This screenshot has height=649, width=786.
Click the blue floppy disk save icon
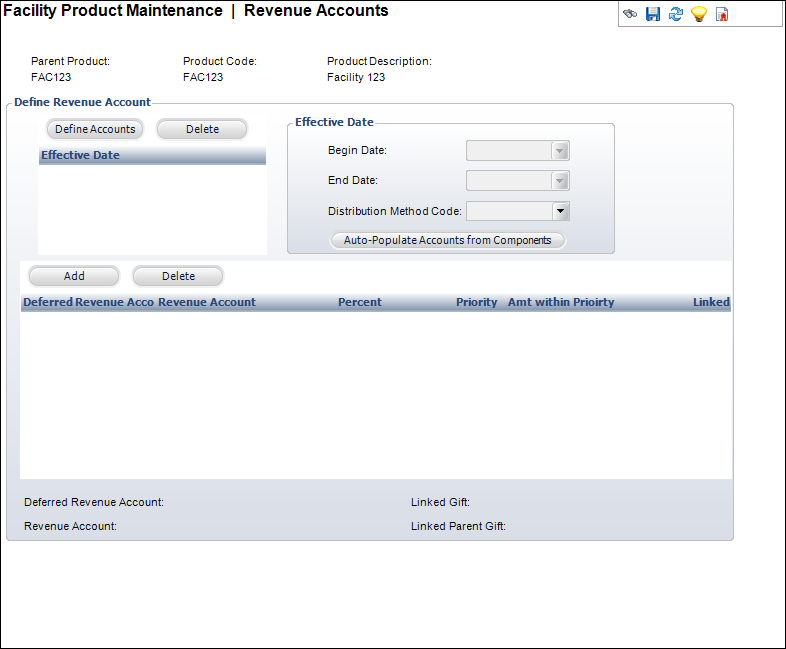tap(653, 14)
